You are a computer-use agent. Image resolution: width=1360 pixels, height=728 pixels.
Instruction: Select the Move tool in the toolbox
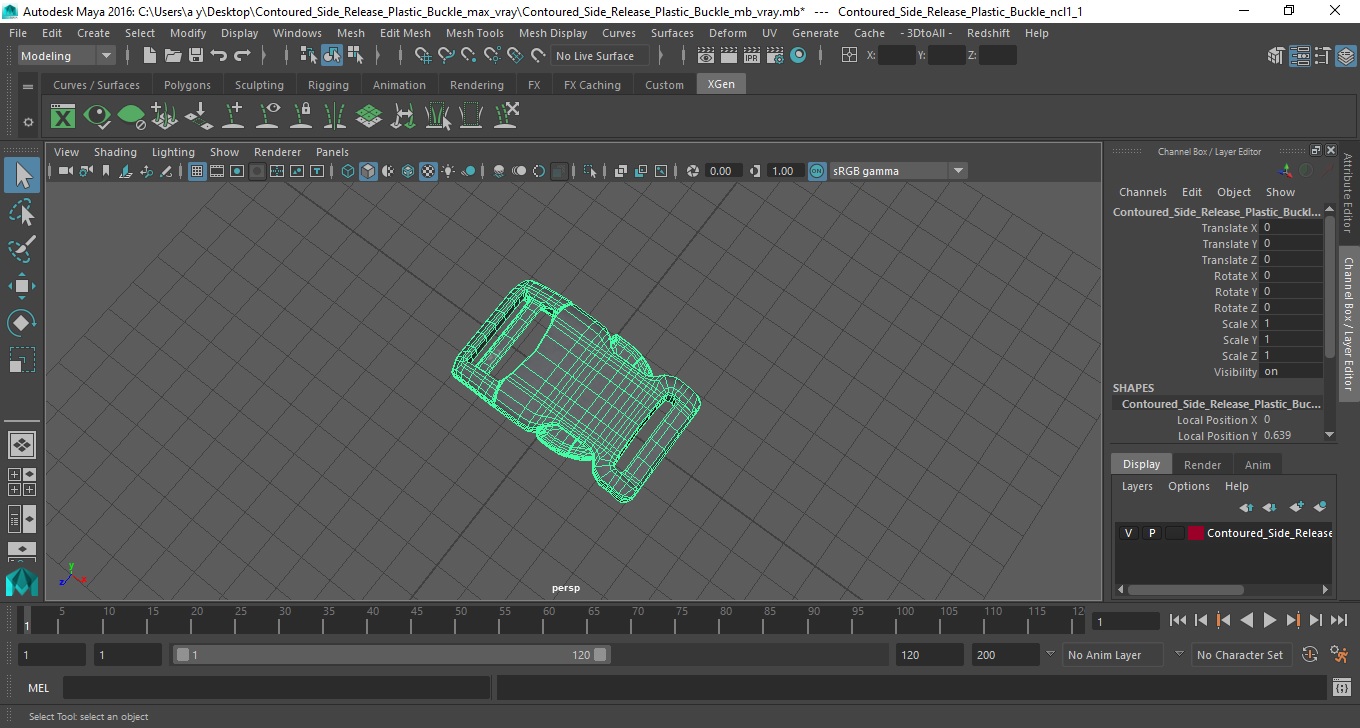[22, 286]
